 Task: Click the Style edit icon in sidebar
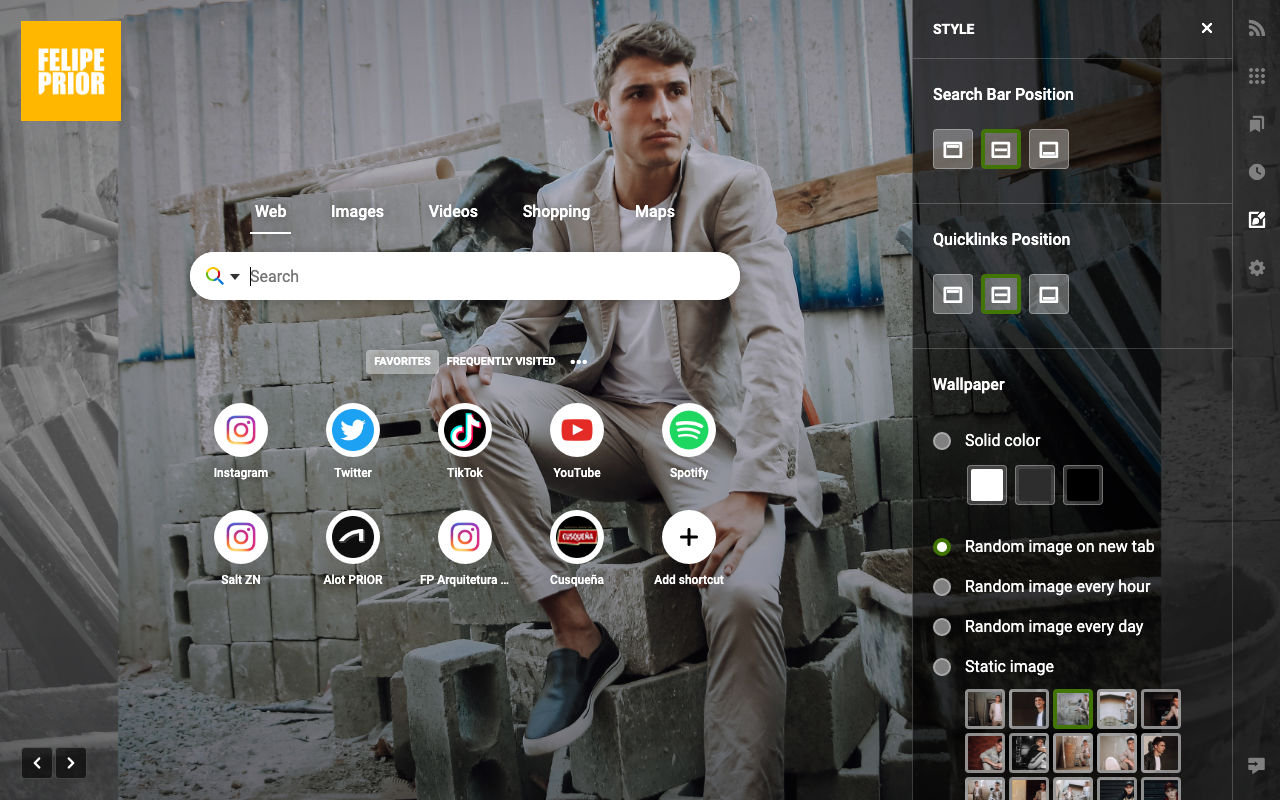click(1257, 220)
